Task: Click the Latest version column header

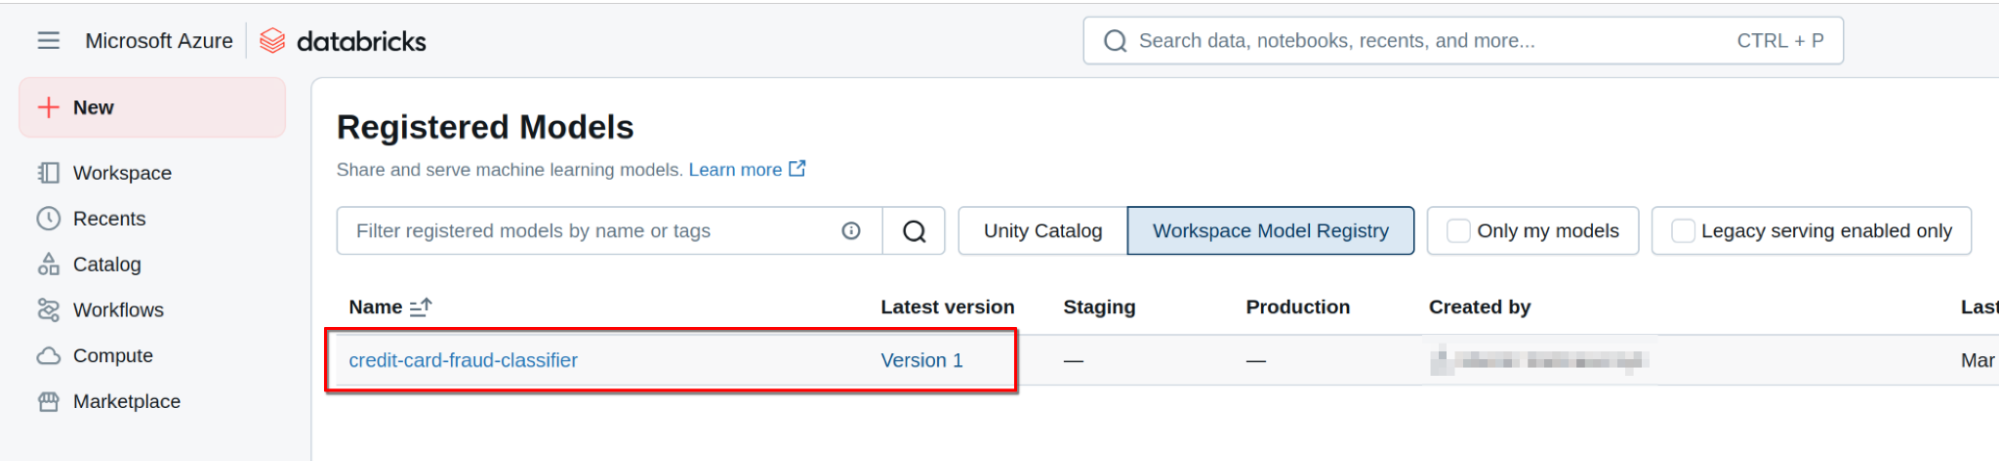Action: pyautogui.click(x=947, y=307)
